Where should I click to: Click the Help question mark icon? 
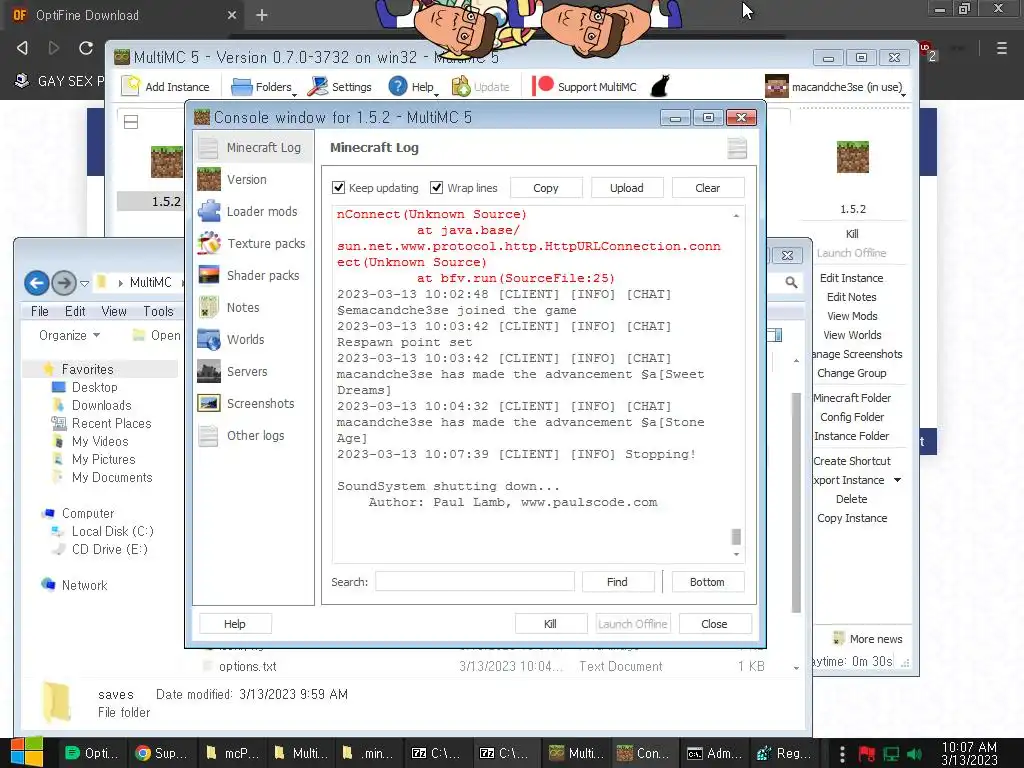tap(398, 86)
